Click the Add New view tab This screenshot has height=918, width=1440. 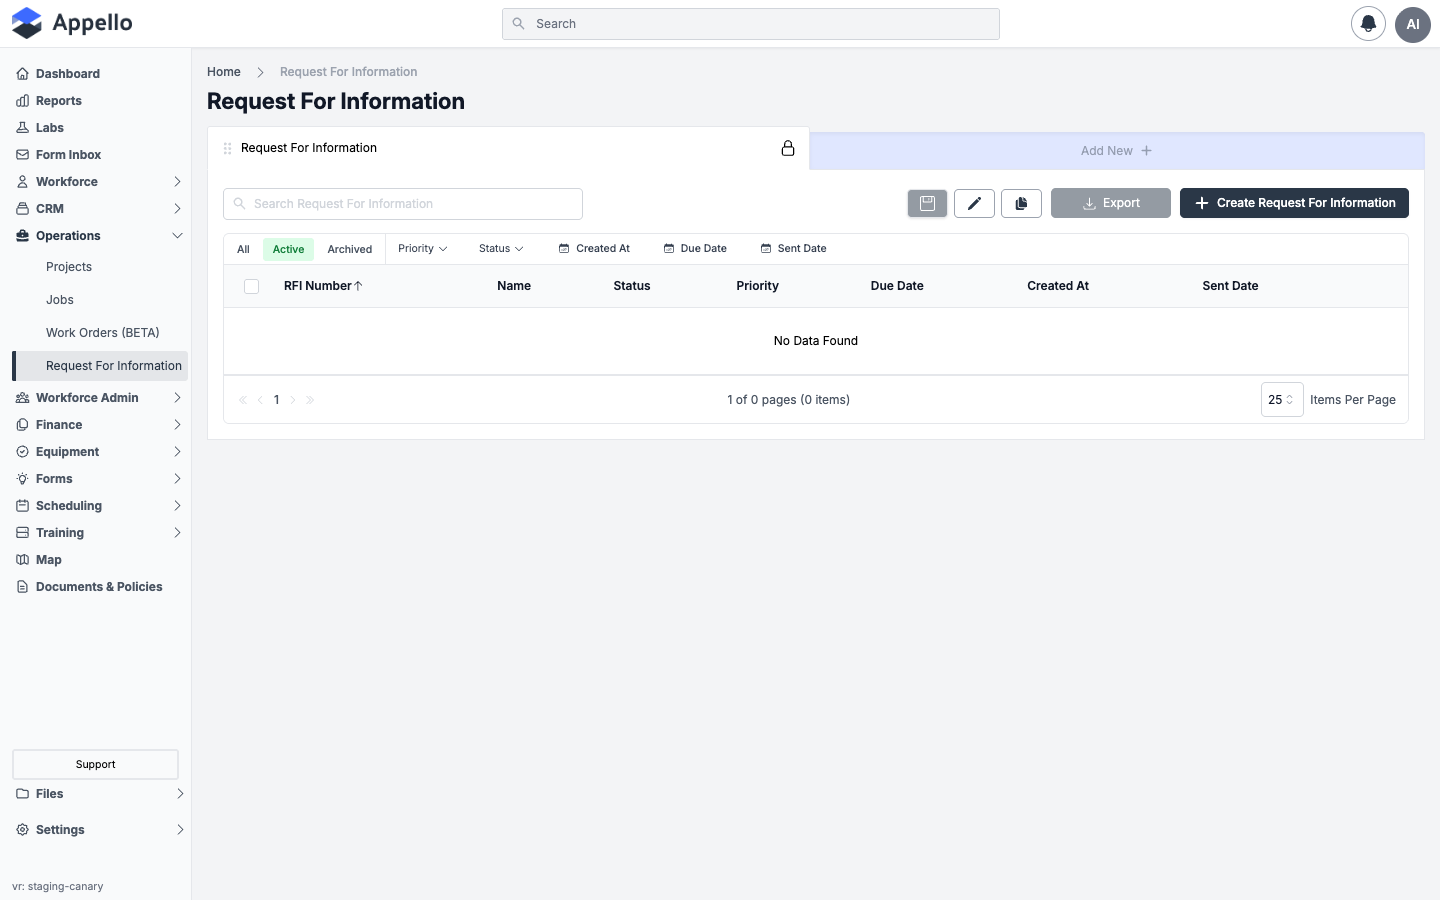(x=1116, y=151)
